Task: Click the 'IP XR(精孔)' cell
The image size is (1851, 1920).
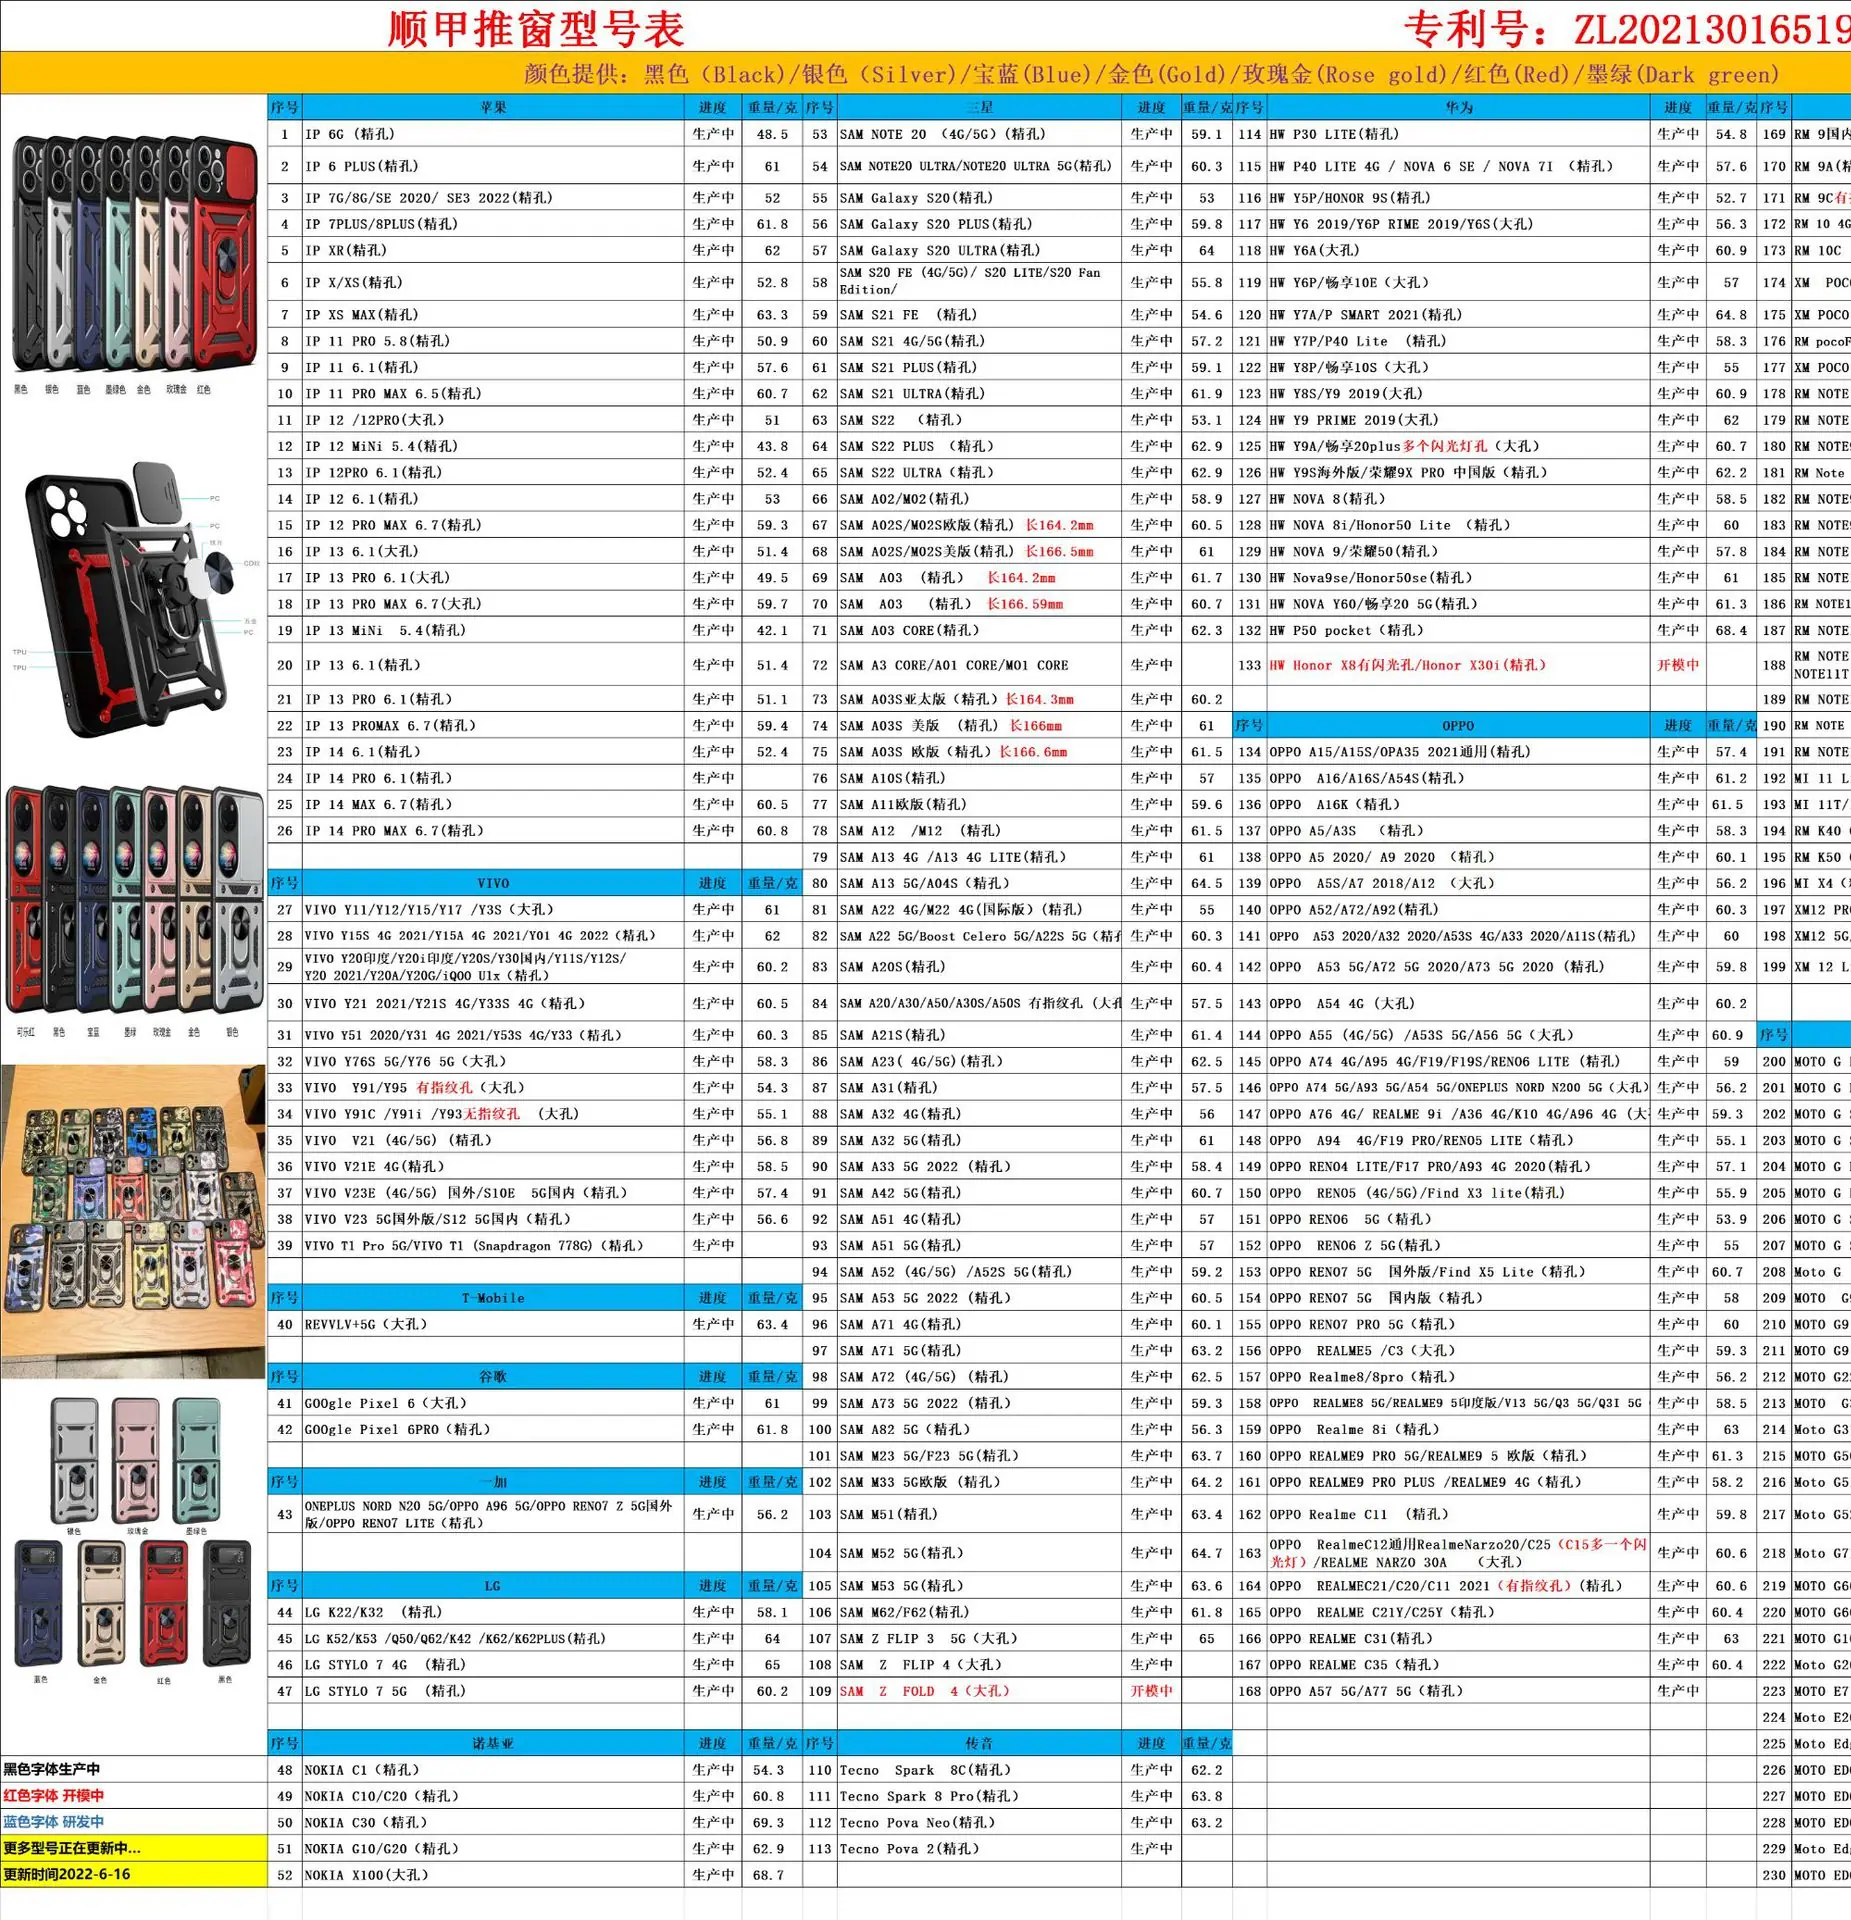Action: (493, 250)
